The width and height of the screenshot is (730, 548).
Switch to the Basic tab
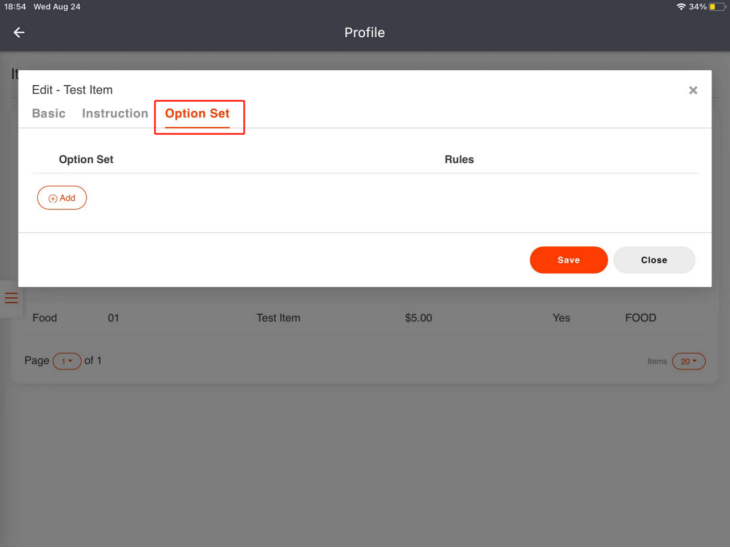click(49, 114)
